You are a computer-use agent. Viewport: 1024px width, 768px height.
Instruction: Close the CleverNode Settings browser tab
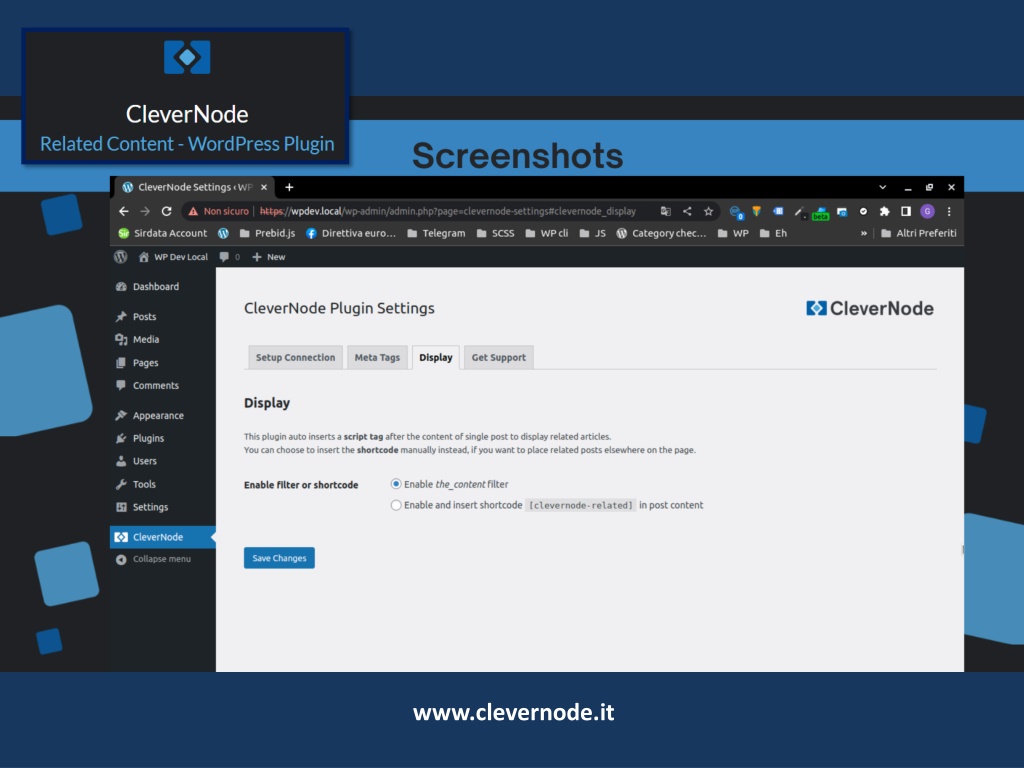264,187
